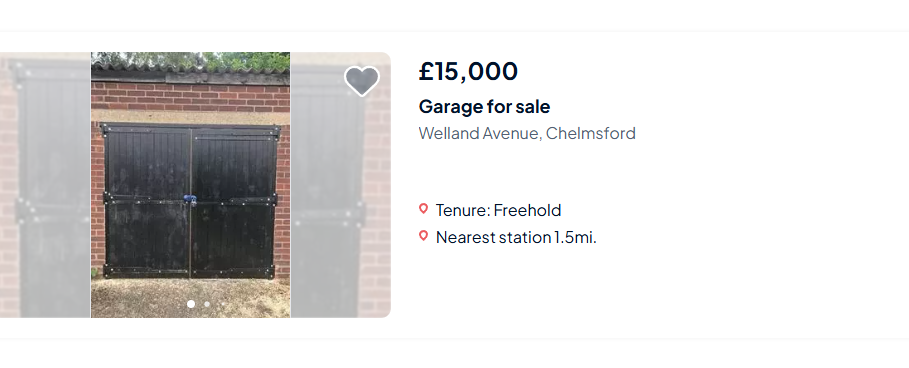Viewport: 909px width, 368px height.
Task: Click the pin icon beside Nearest station
Action: pyautogui.click(x=423, y=236)
